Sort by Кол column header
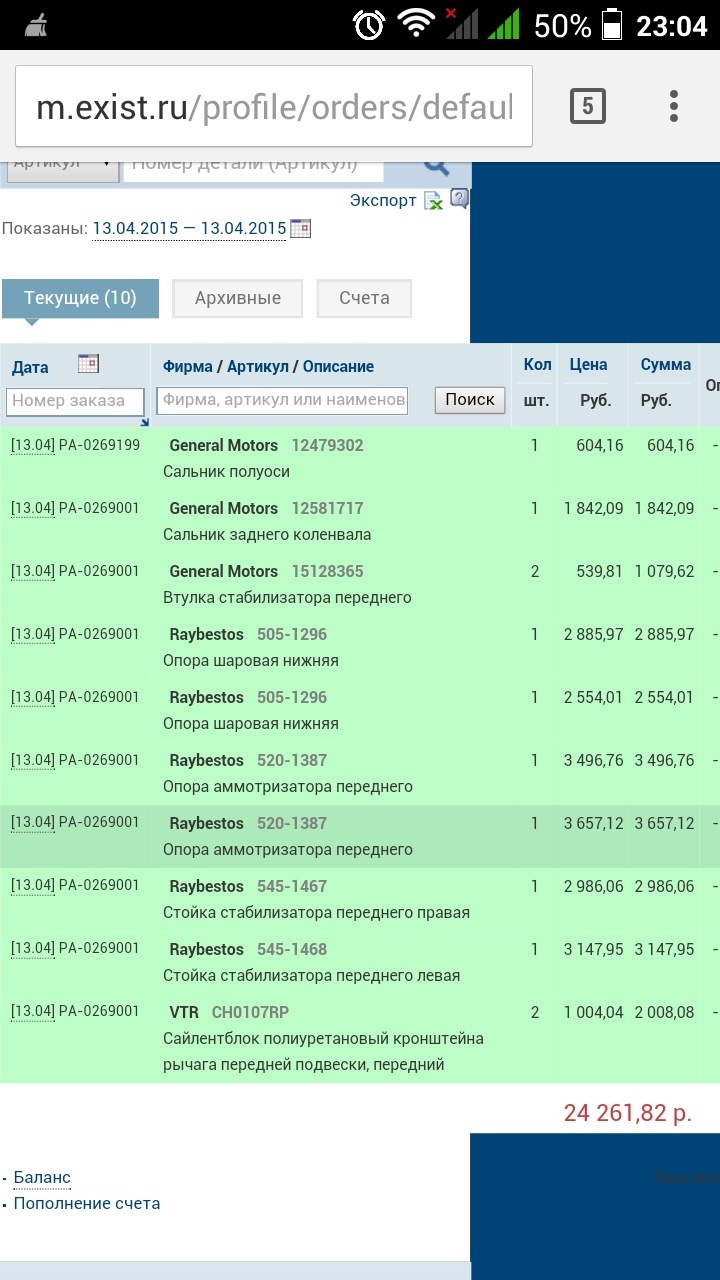Image resolution: width=720 pixels, height=1280 pixels. tap(538, 365)
